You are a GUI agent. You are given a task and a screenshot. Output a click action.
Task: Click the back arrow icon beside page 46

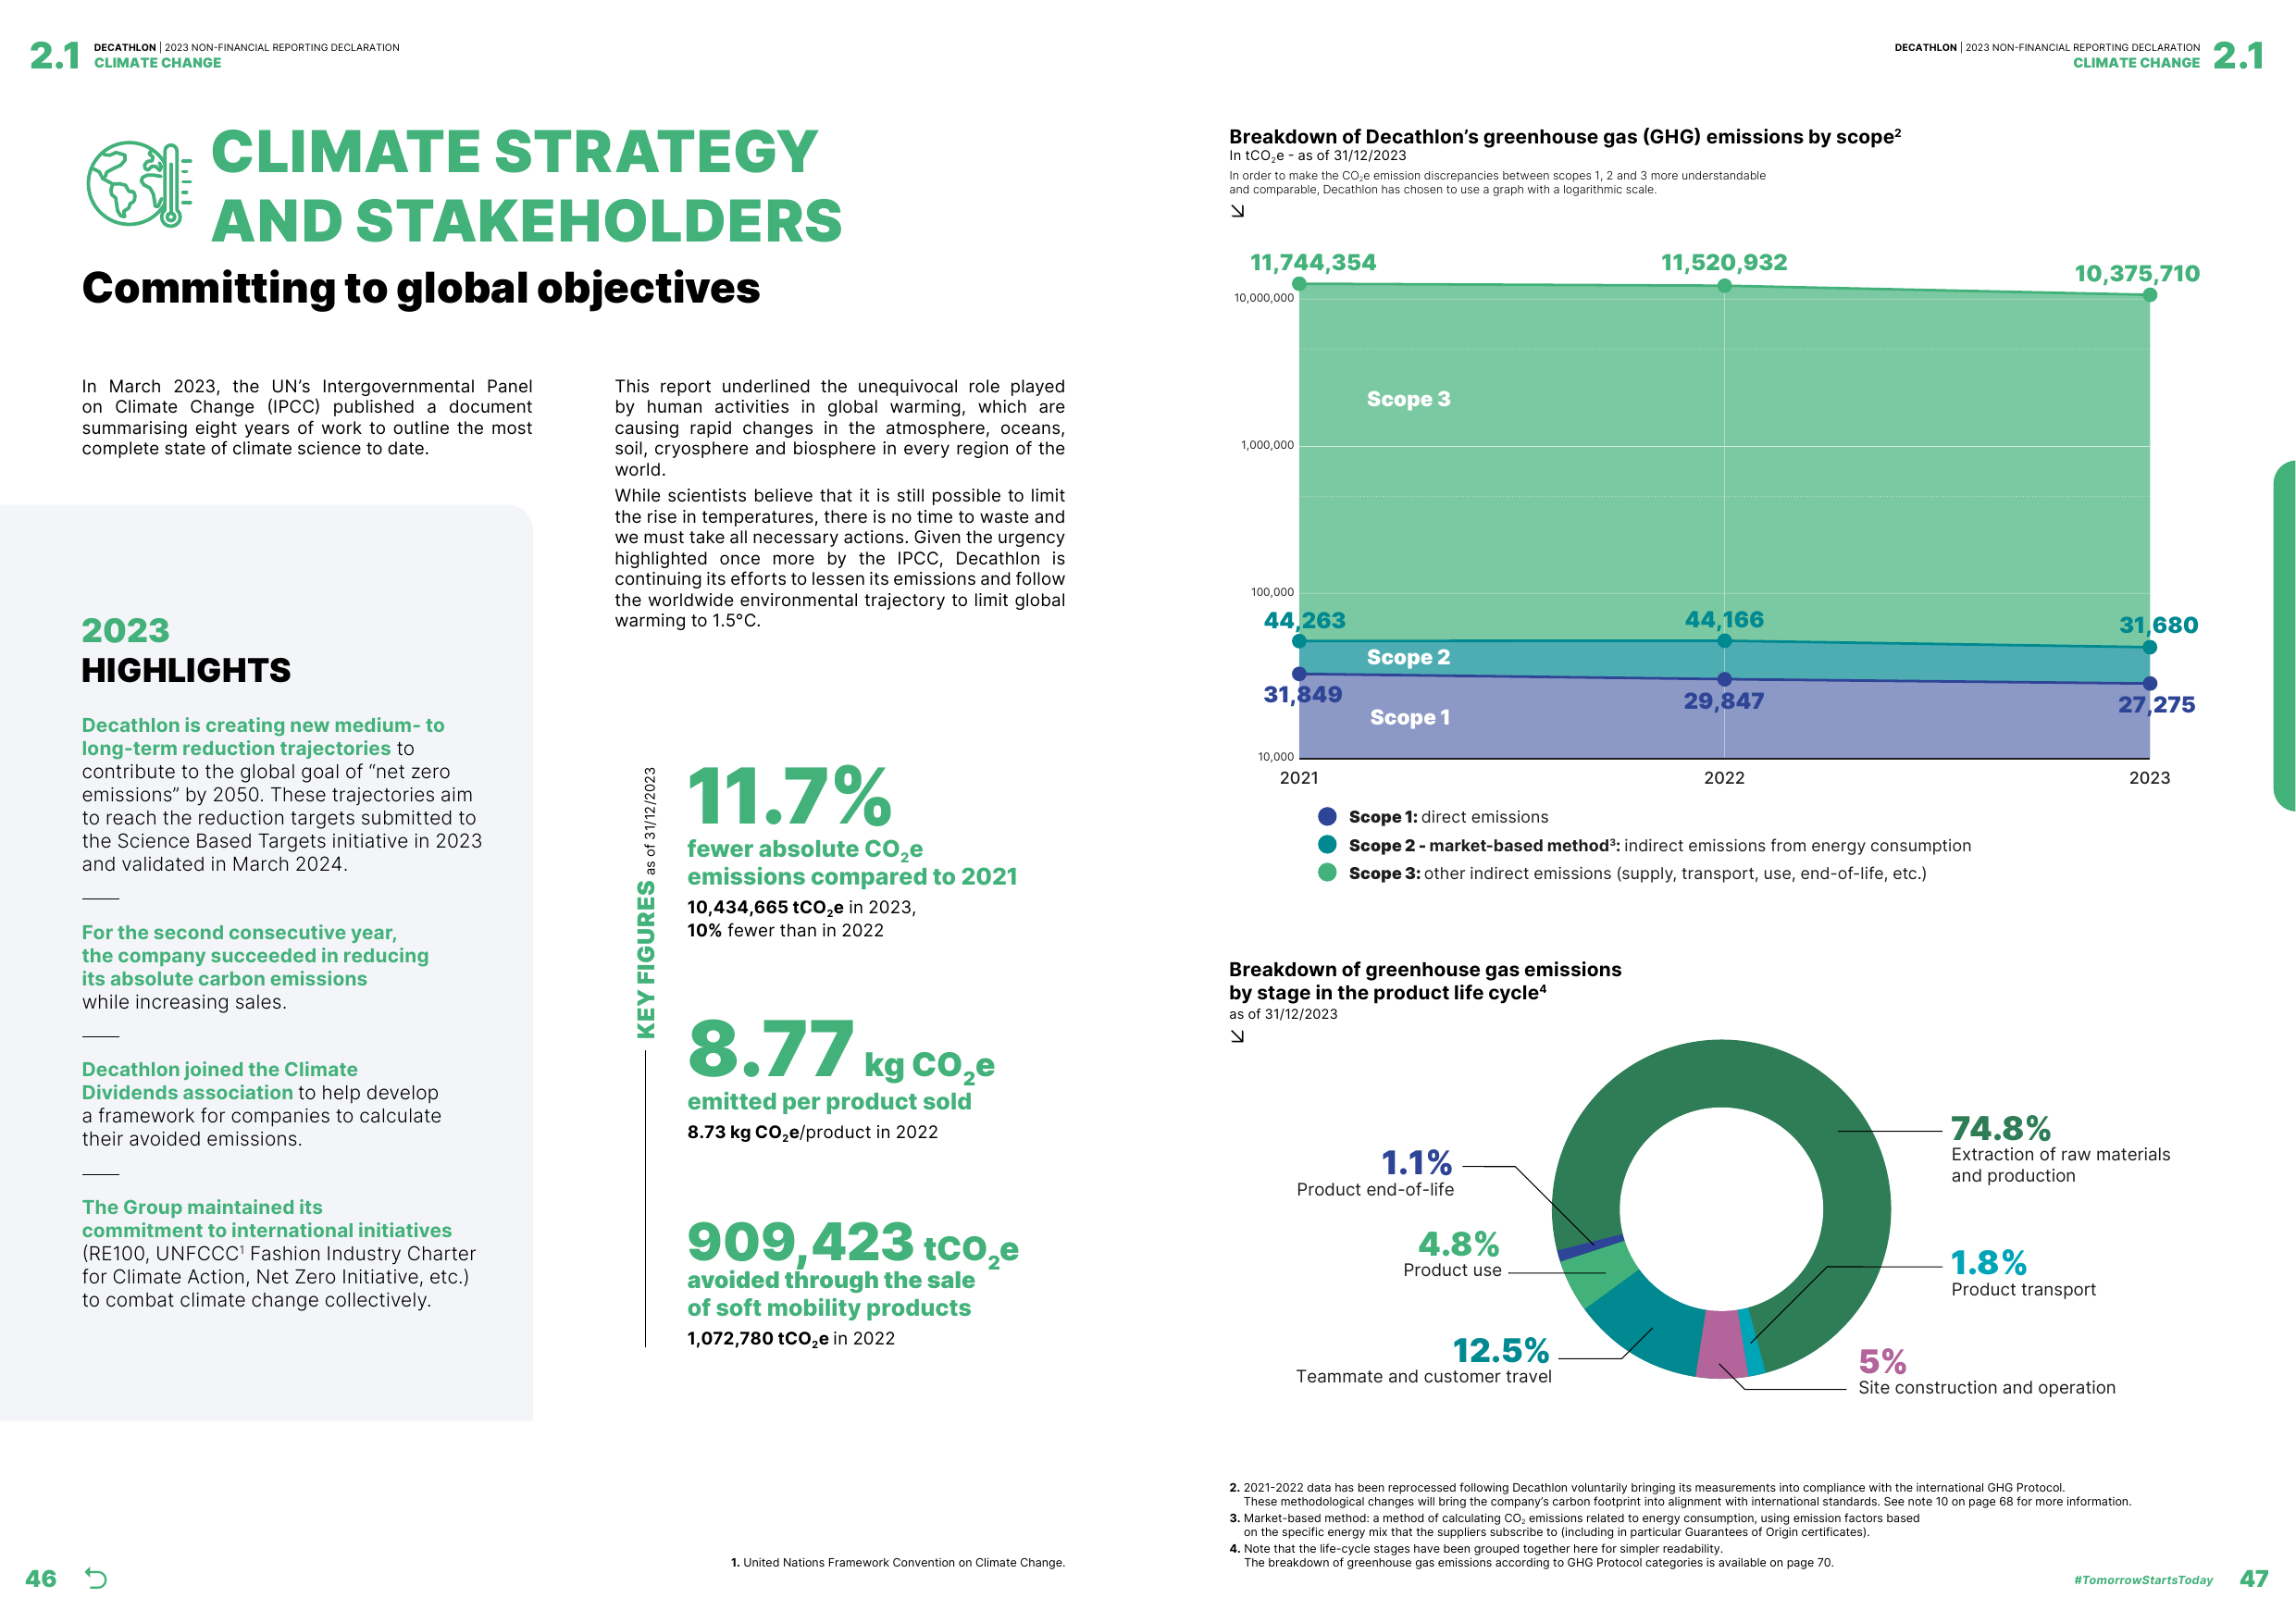tap(96, 1578)
